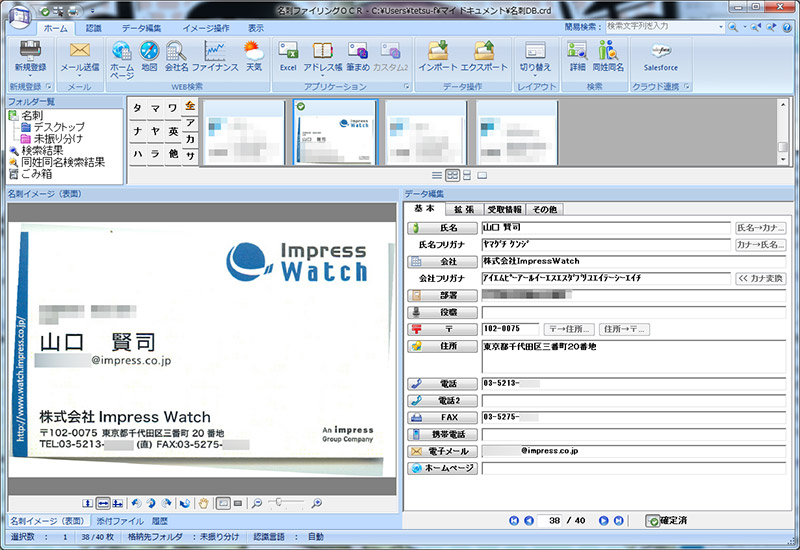Click the 氏名→カナ conversion button
The width and height of the screenshot is (800, 550).
tap(760, 228)
